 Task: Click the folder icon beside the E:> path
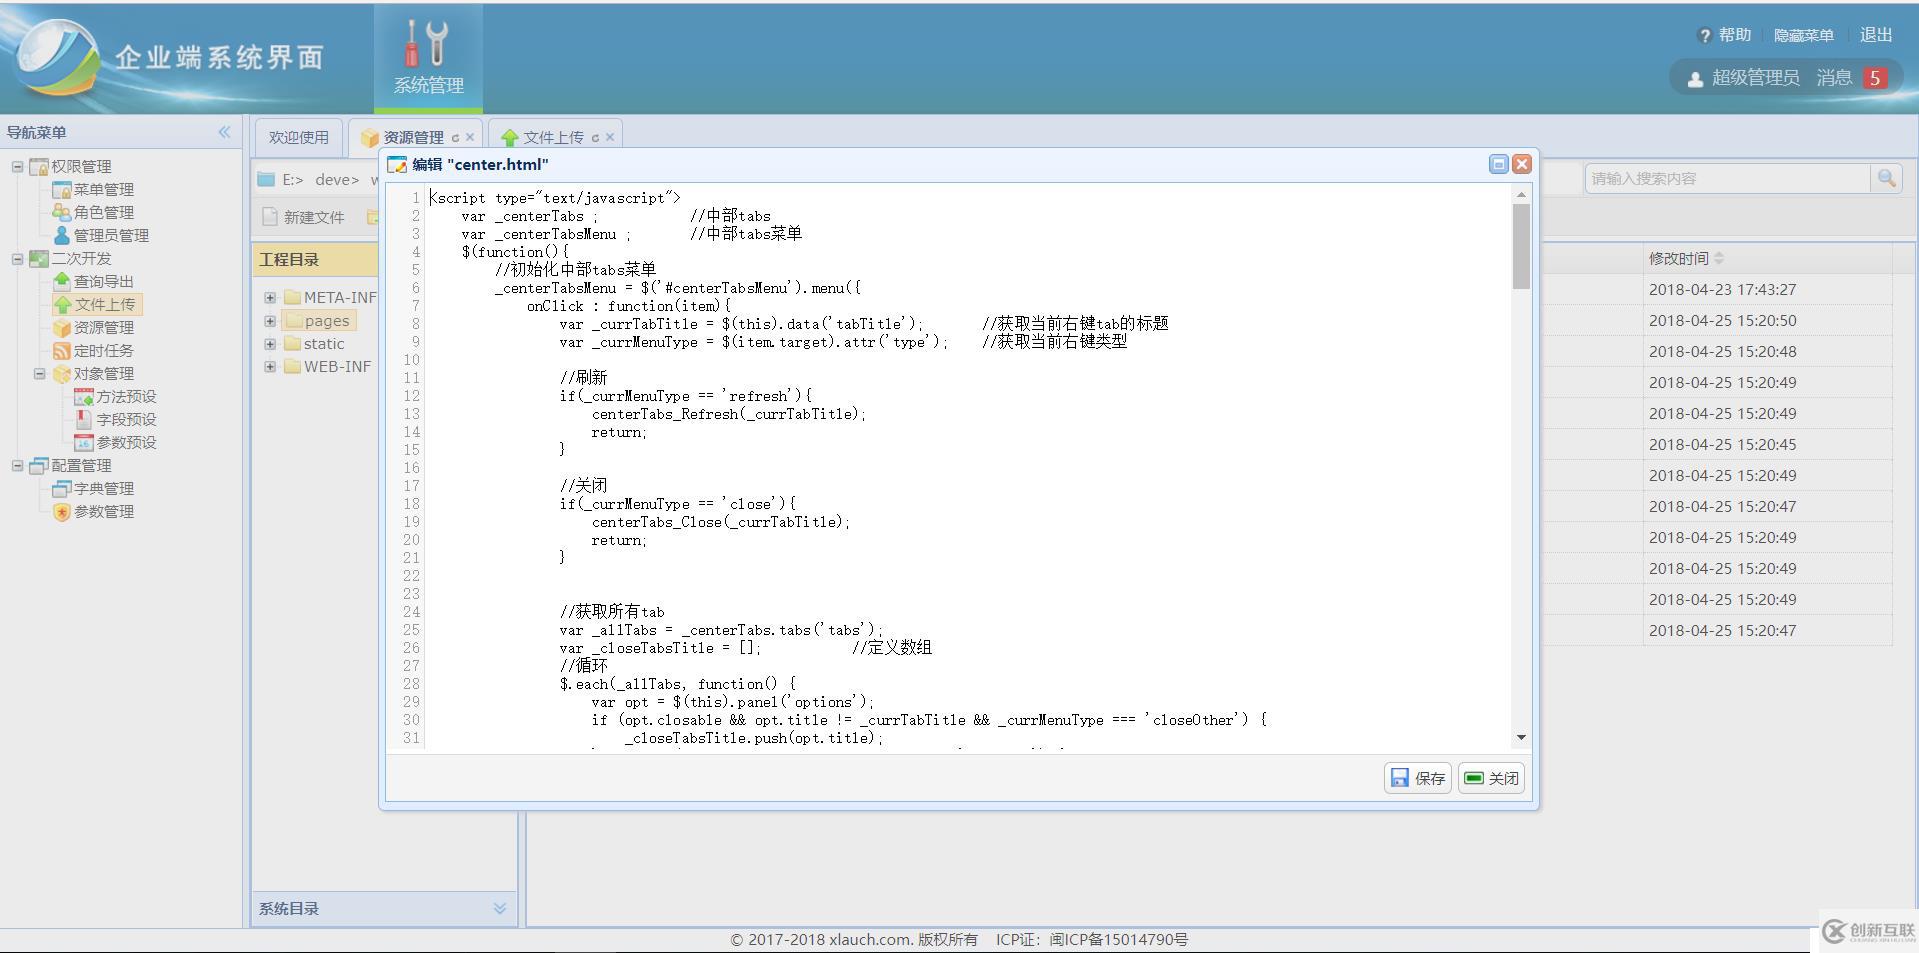[266, 180]
